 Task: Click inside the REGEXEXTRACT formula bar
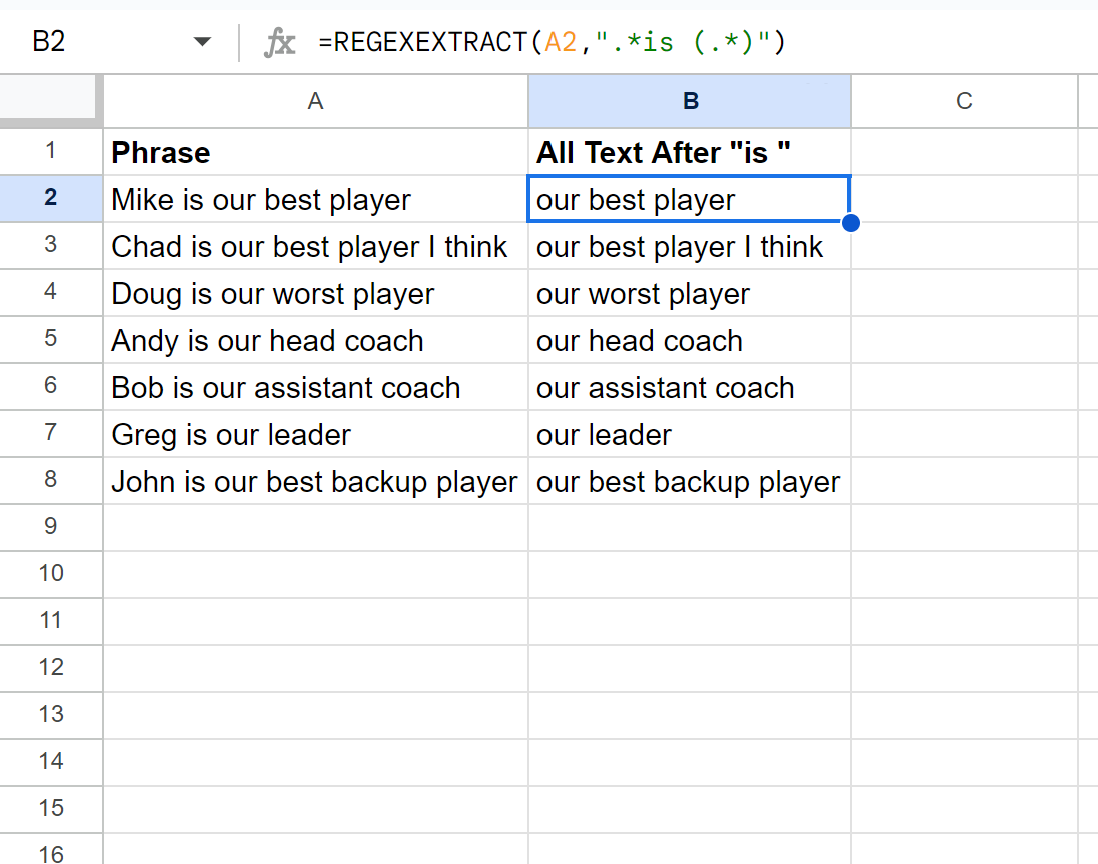(x=600, y=43)
